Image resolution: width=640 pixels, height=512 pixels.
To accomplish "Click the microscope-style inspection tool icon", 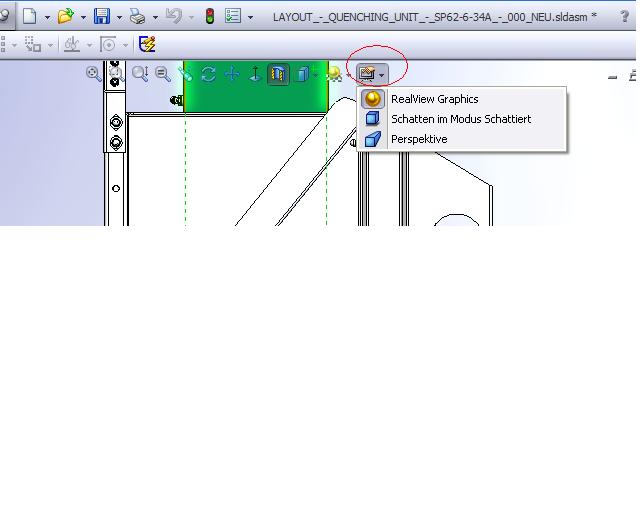I will point(72,44).
